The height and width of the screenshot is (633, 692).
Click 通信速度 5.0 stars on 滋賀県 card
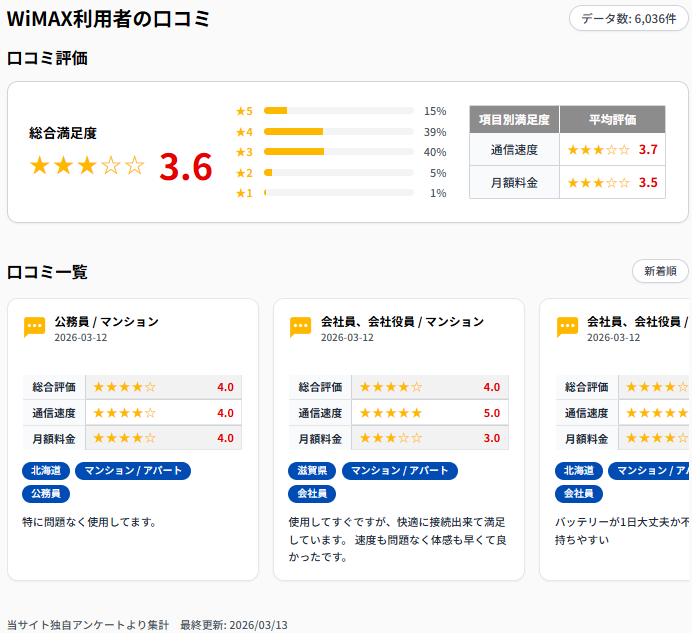click(x=391, y=413)
